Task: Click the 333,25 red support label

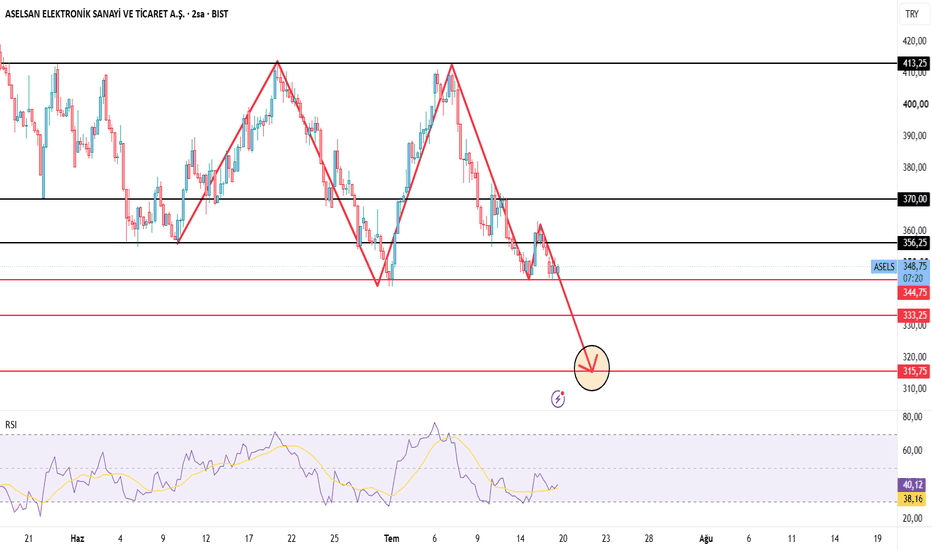Action: pyautogui.click(x=915, y=315)
